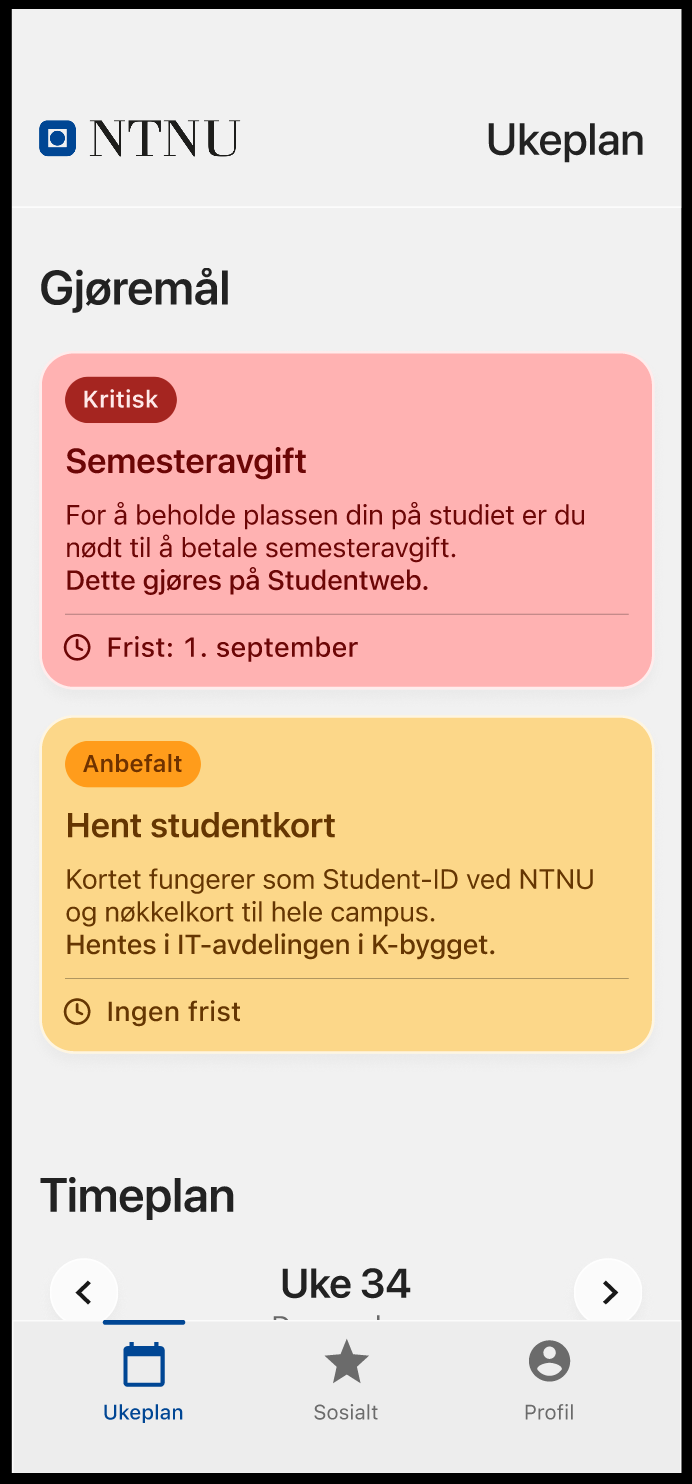Screen dimensions: 692x1484
Task: Click 'Dette gjøres på Studentweb' text
Action: 247,581
